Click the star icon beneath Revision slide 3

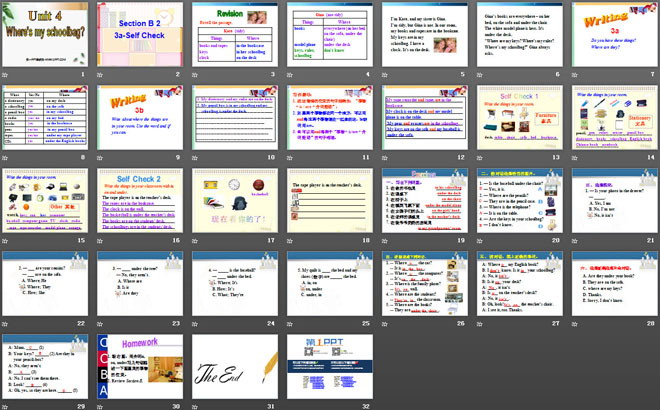(195, 74)
